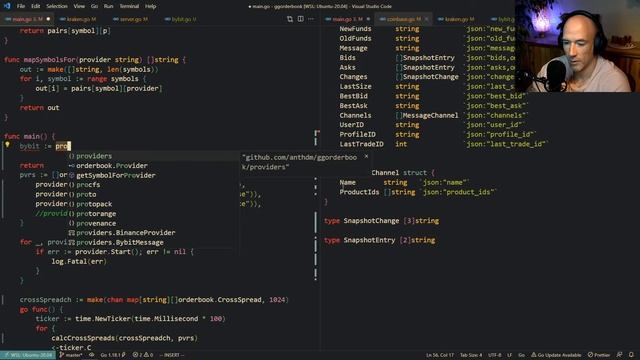This screenshot has height=360, width=640.
Task: Click the UTF-8 encoding selector
Action: [x=495, y=355]
